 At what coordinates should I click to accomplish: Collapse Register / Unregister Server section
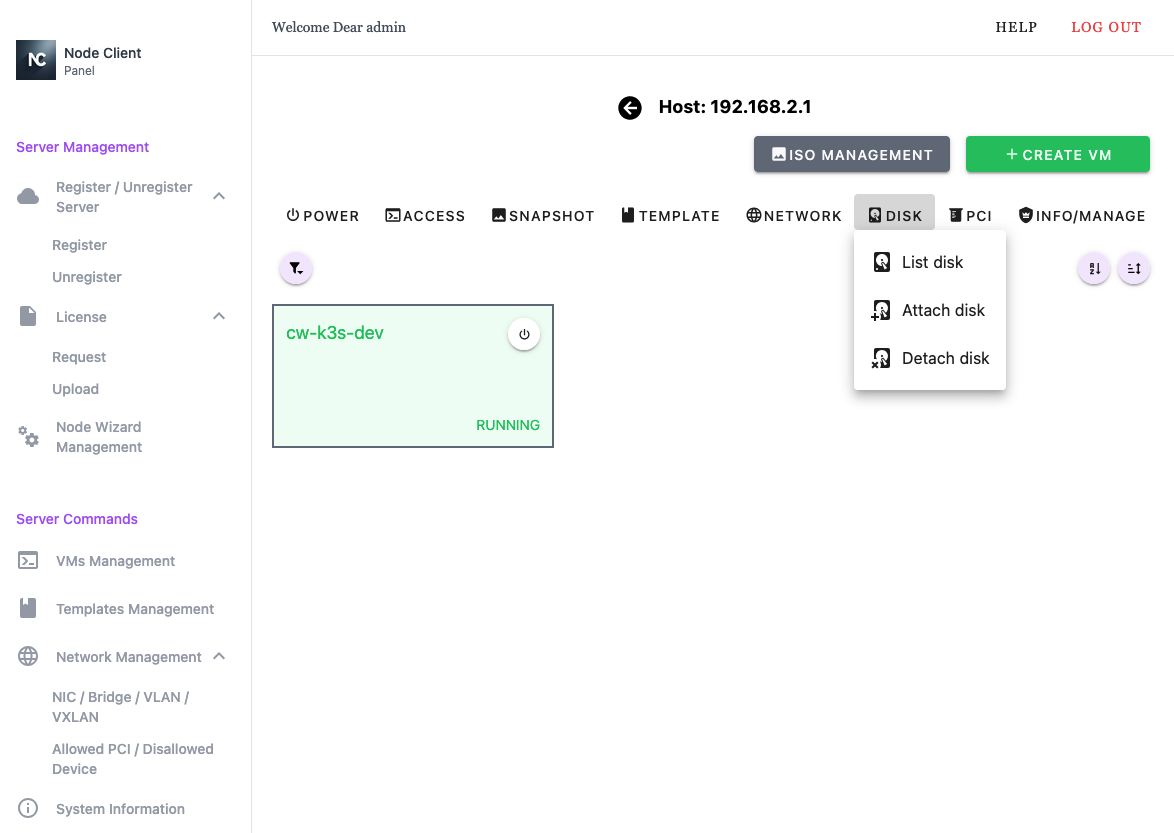point(219,197)
